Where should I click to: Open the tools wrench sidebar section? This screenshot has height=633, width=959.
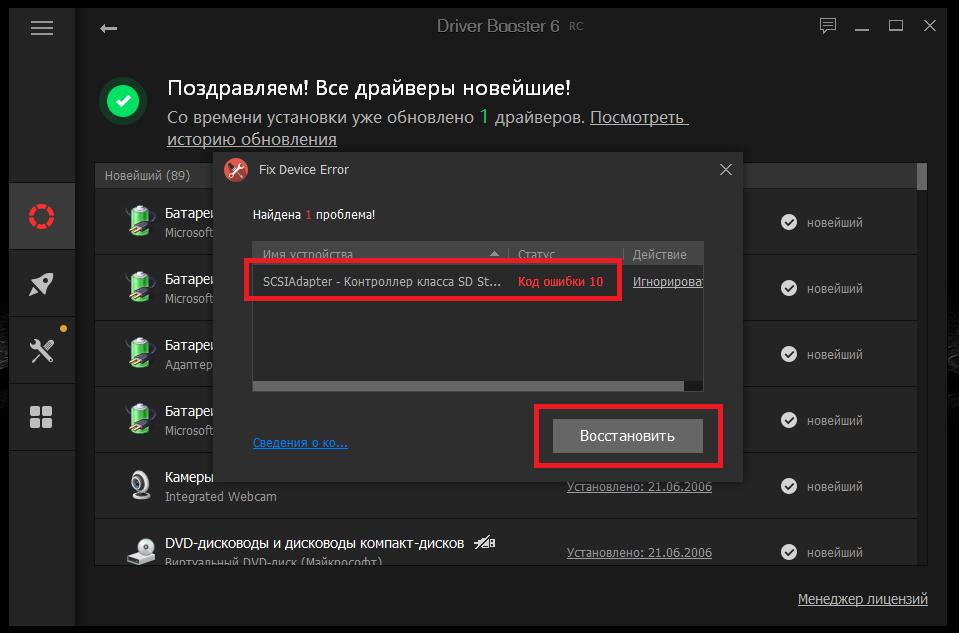point(42,350)
